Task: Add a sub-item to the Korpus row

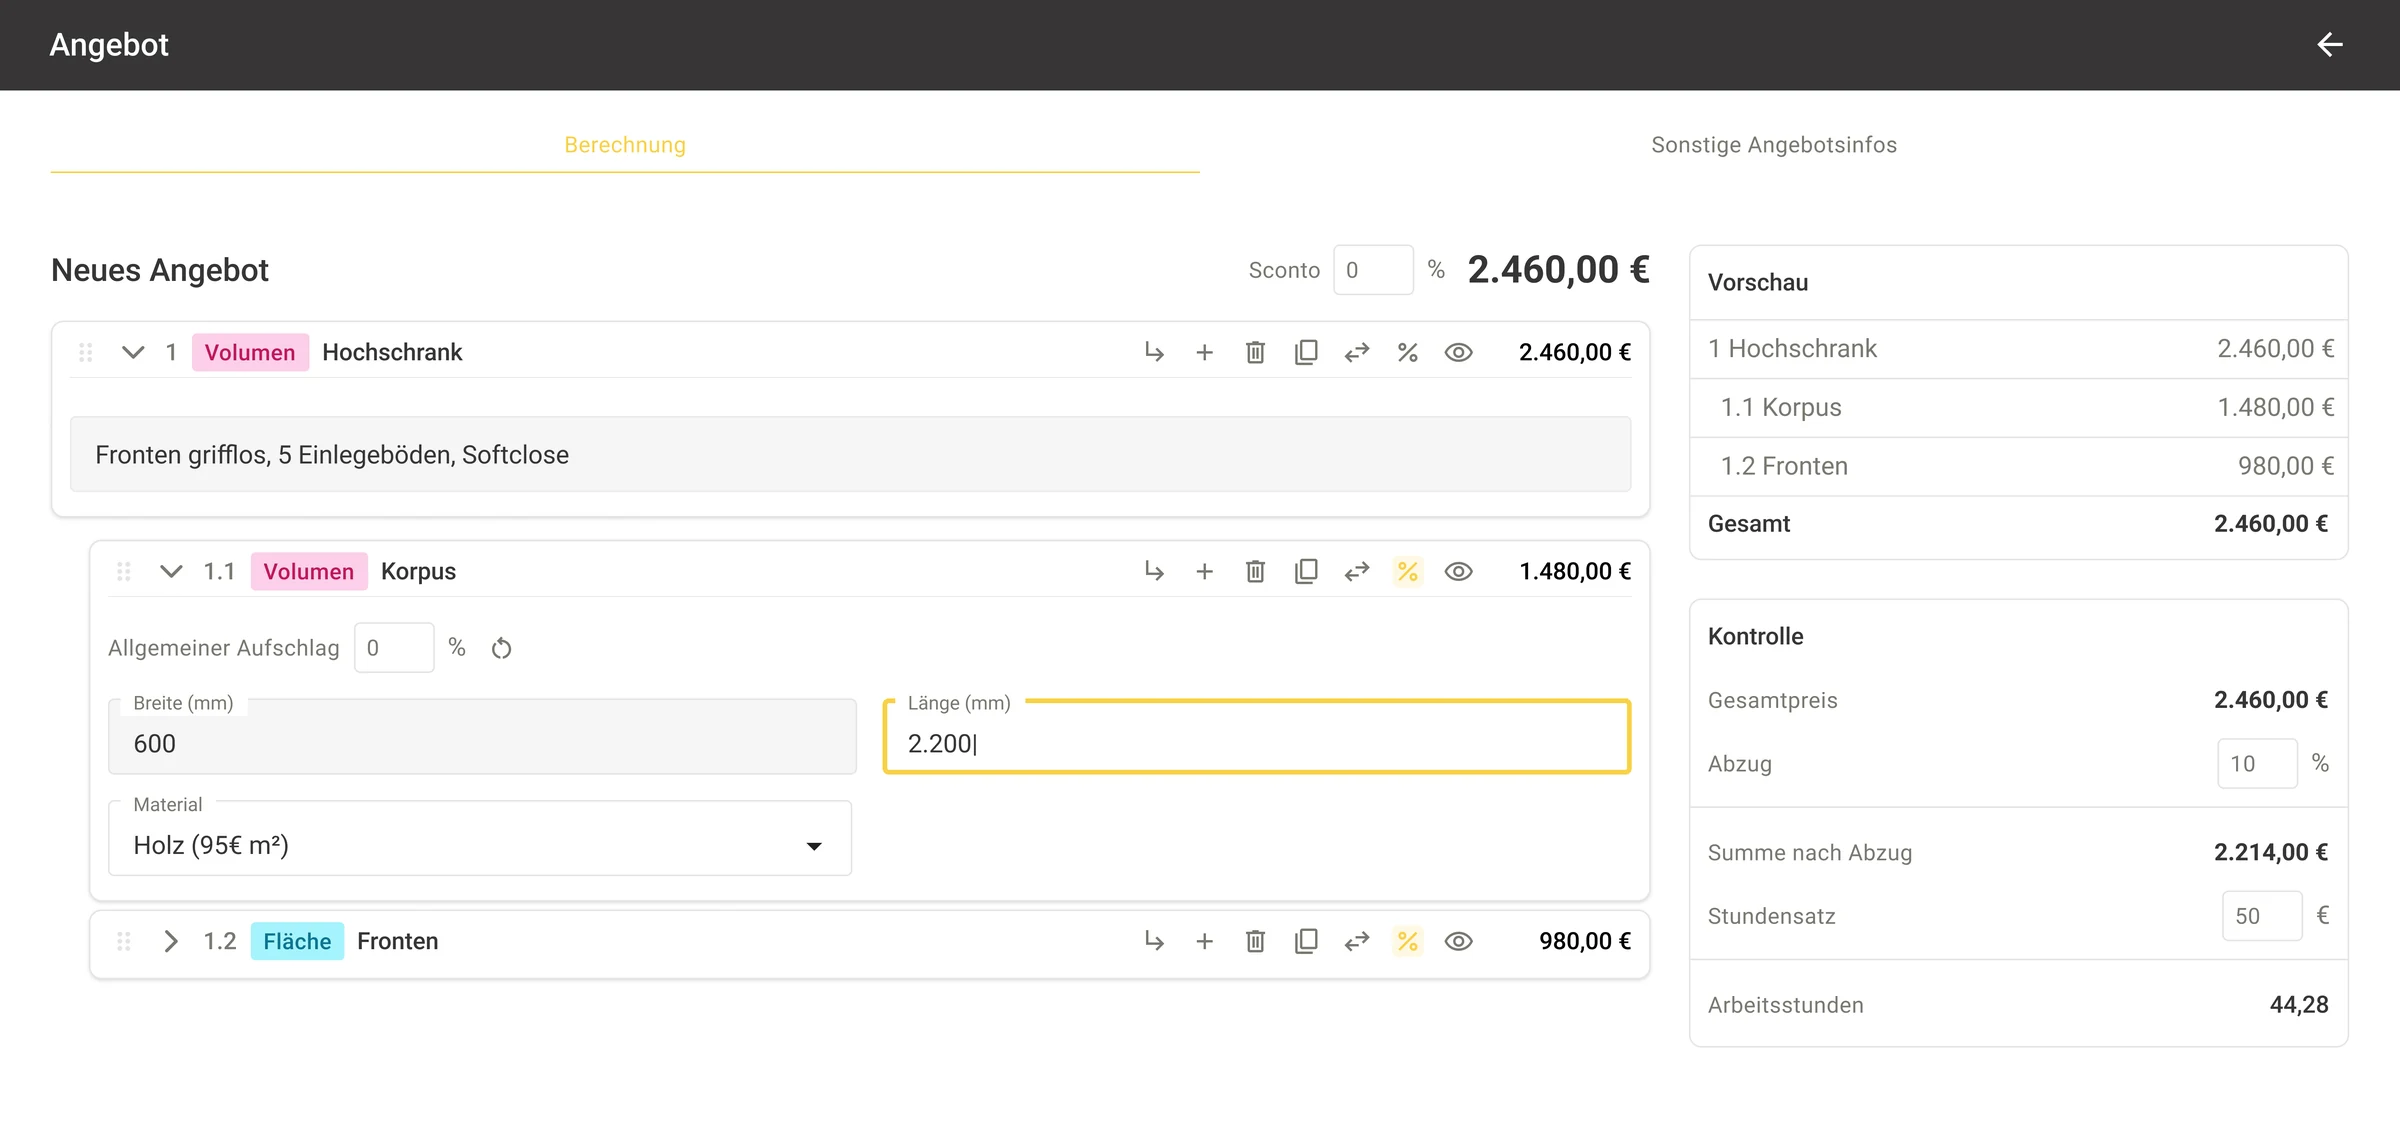Action: [x=1154, y=571]
